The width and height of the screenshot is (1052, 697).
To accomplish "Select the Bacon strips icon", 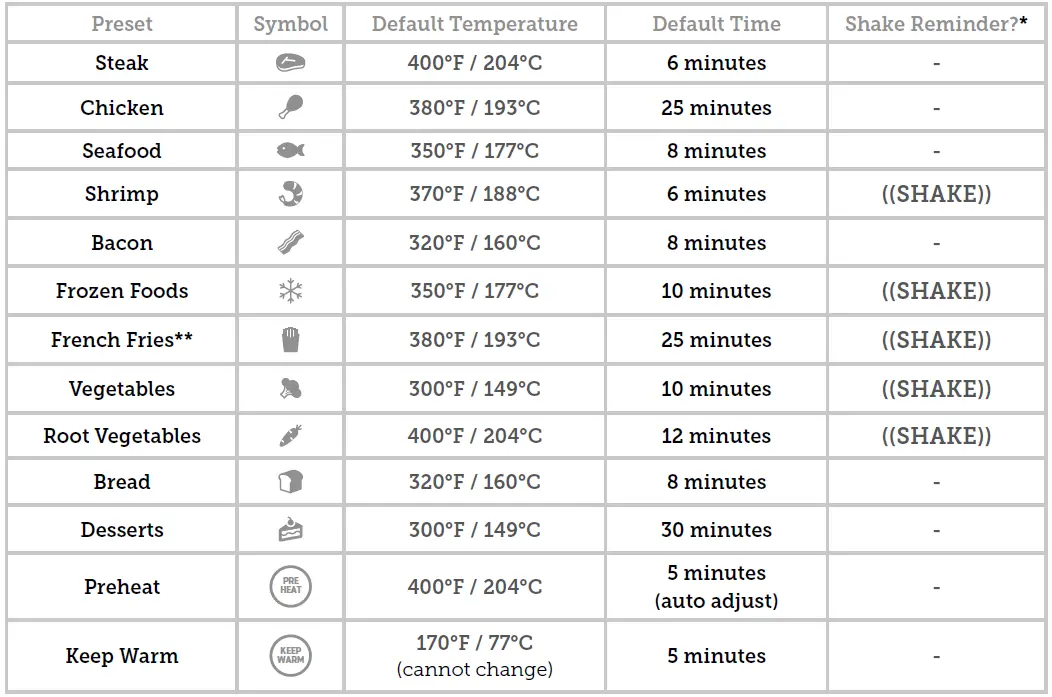I will tap(290, 243).
